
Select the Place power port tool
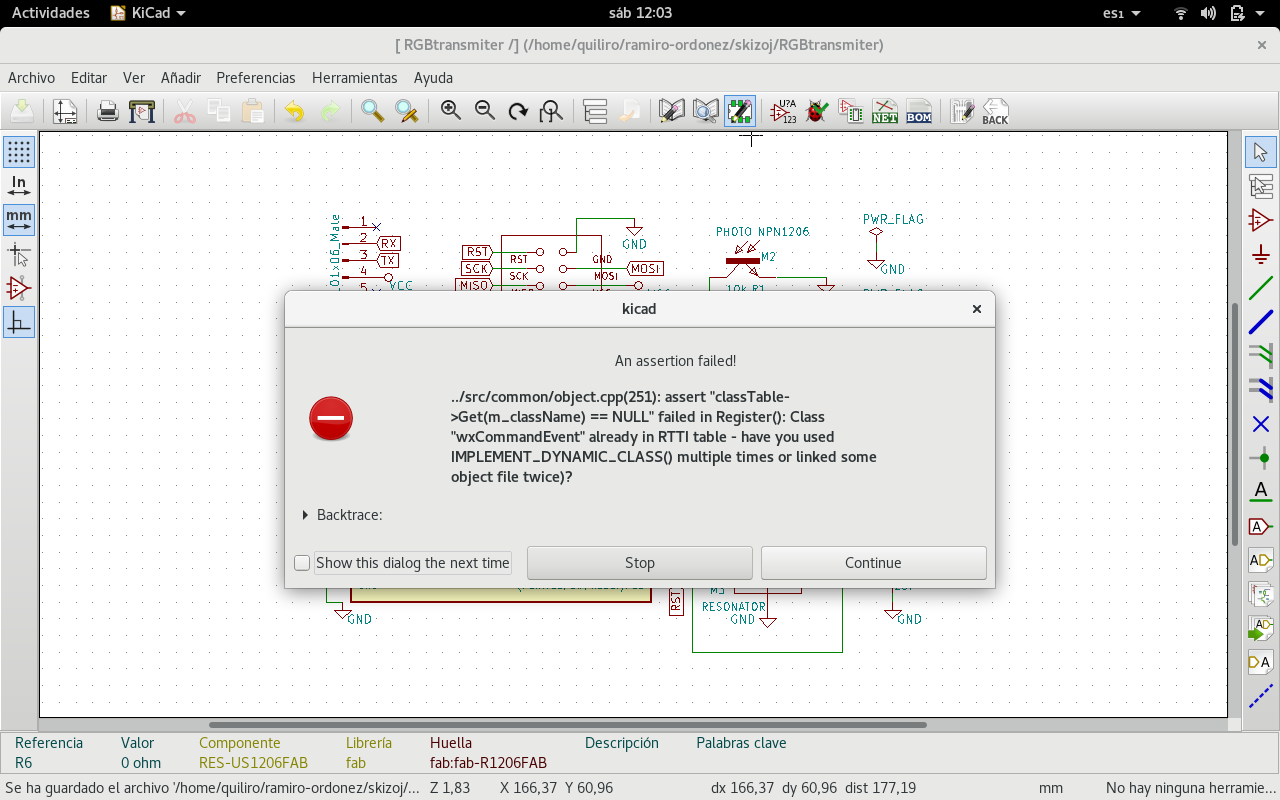coord(1260,254)
